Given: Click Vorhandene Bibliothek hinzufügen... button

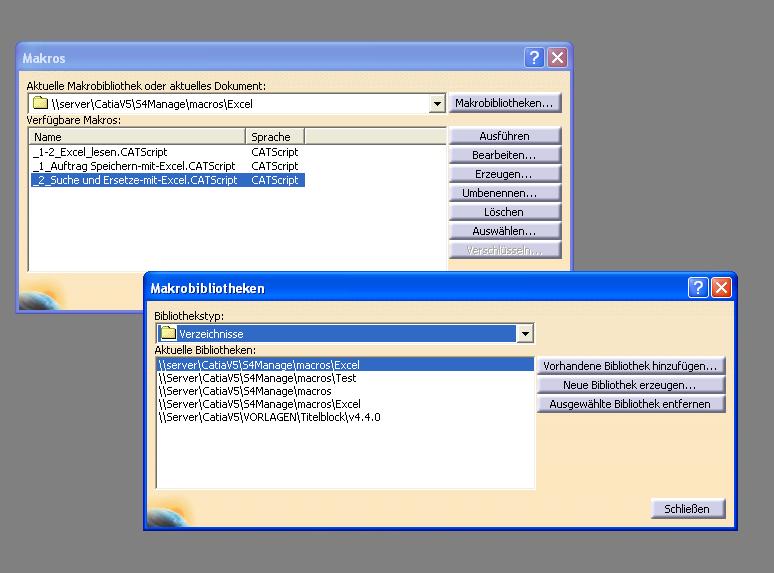Looking at the screenshot, I should click(x=630, y=366).
